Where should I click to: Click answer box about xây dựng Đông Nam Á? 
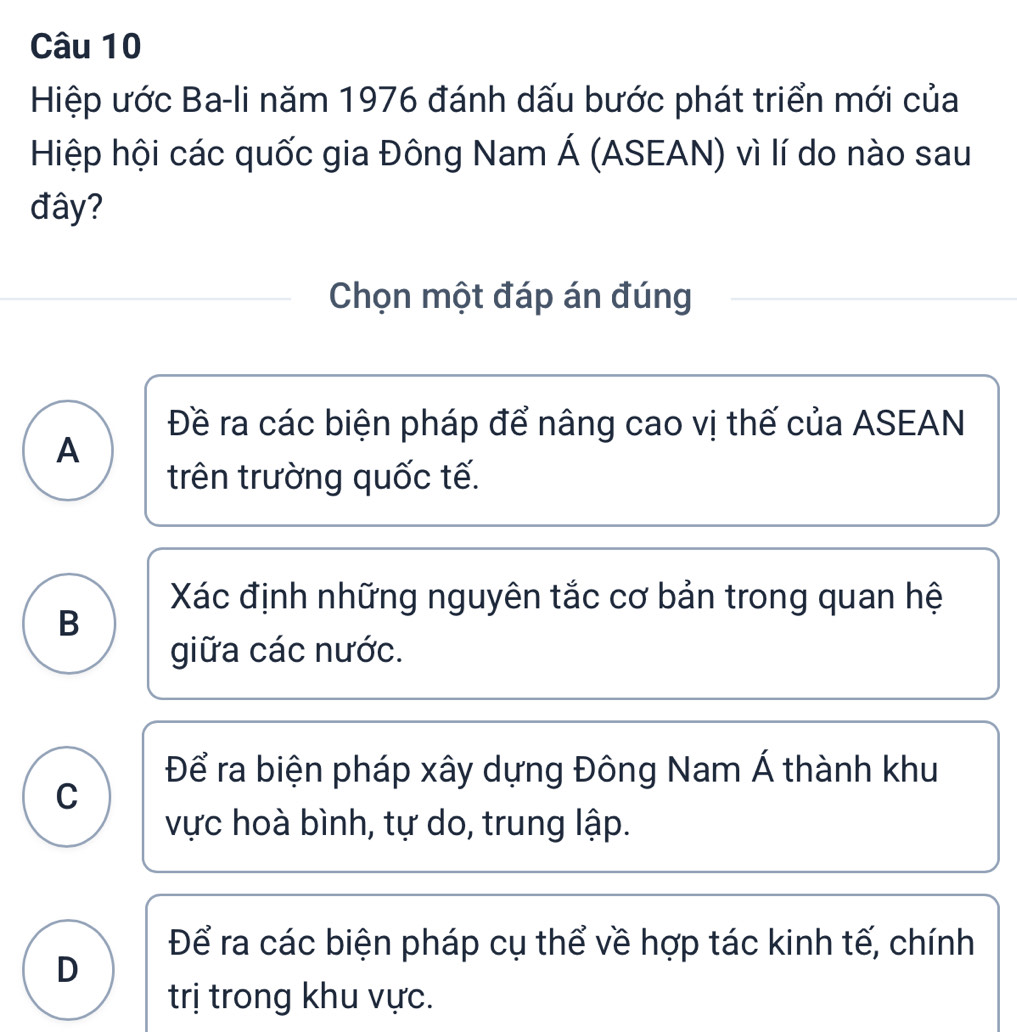tap(572, 796)
